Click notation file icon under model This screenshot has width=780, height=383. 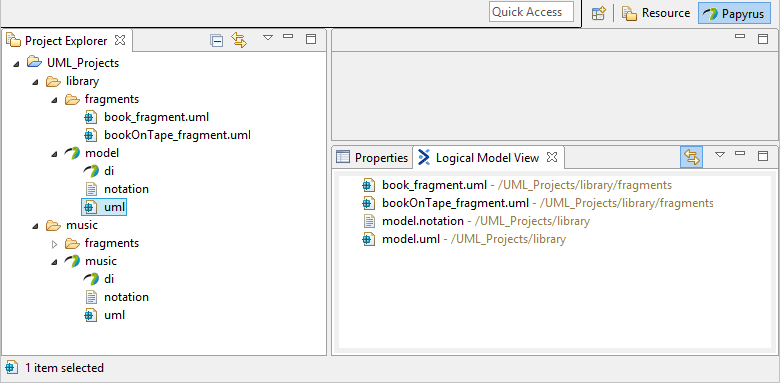point(91,189)
